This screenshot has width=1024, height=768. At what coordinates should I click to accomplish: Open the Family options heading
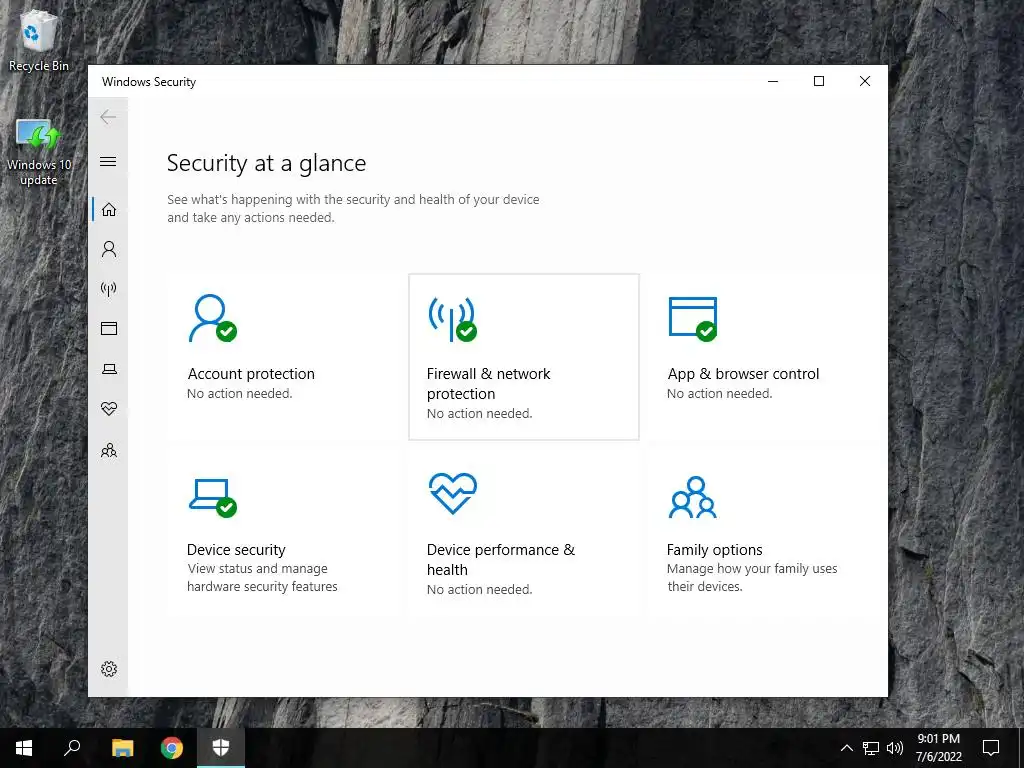(x=714, y=549)
